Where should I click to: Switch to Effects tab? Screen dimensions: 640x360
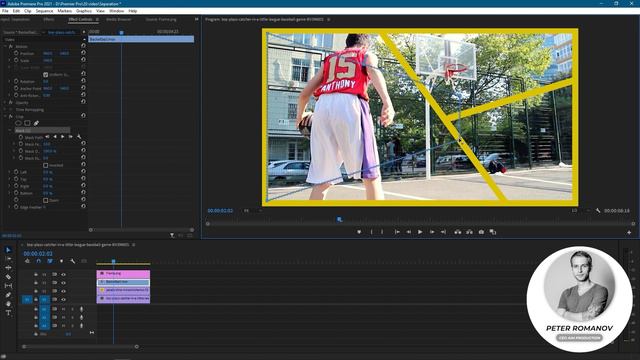pyautogui.click(x=49, y=19)
